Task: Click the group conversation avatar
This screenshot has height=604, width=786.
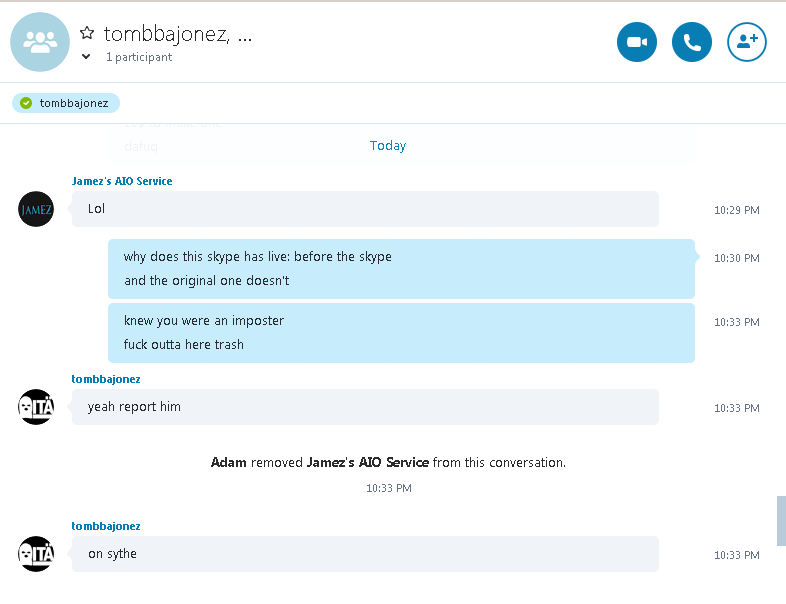Action: (x=40, y=42)
